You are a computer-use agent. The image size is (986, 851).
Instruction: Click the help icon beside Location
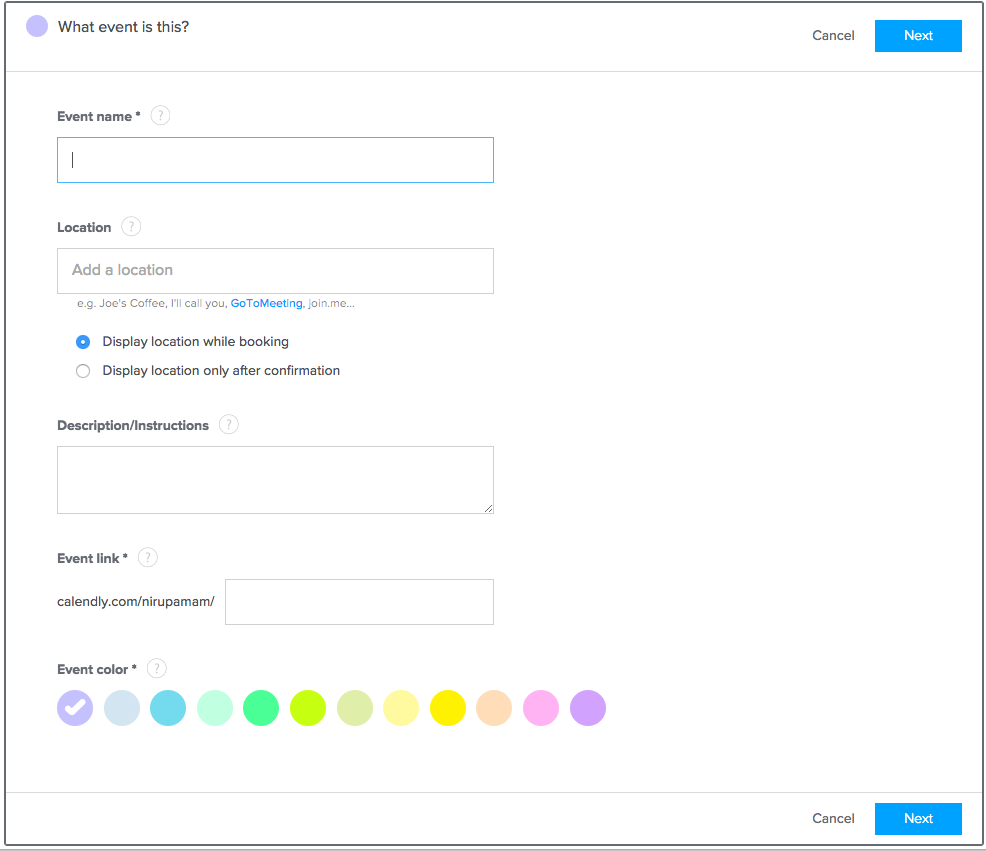click(131, 226)
